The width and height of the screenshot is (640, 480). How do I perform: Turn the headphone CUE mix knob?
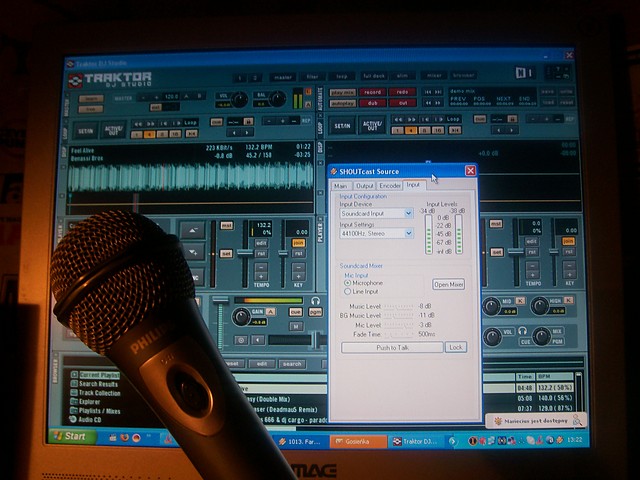coord(542,336)
